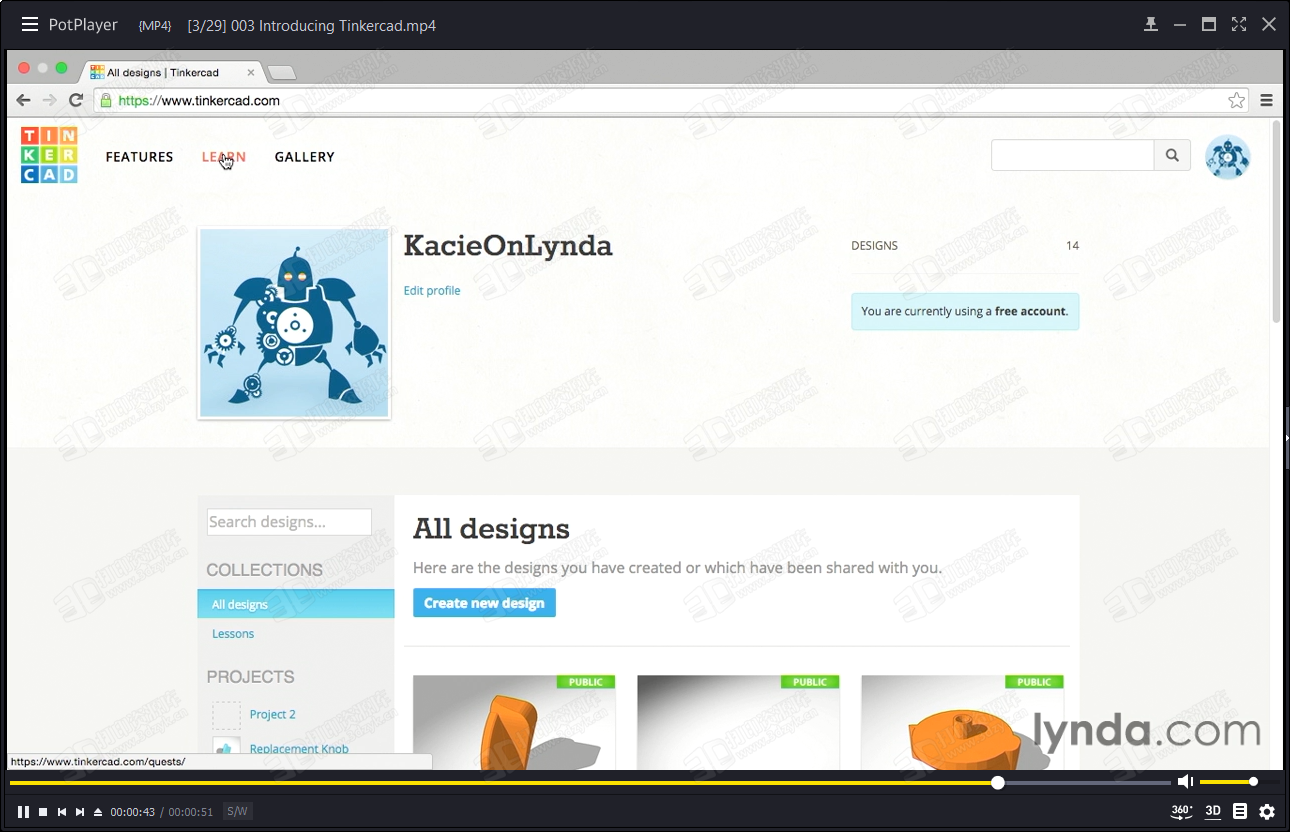The height and width of the screenshot is (832, 1290).
Task: Click the LEARN menu item
Action: (223, 157)
